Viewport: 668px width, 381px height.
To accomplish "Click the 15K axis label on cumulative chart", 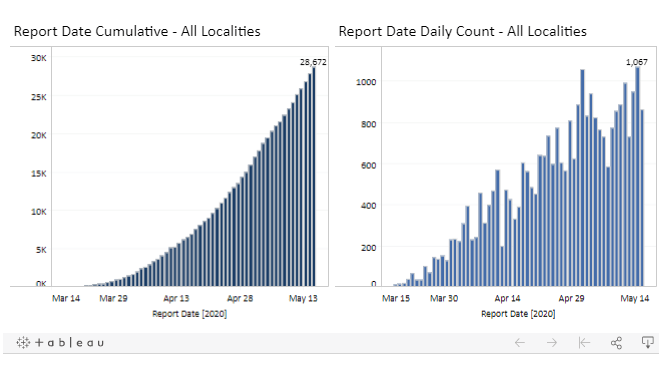I will (39, 173).
